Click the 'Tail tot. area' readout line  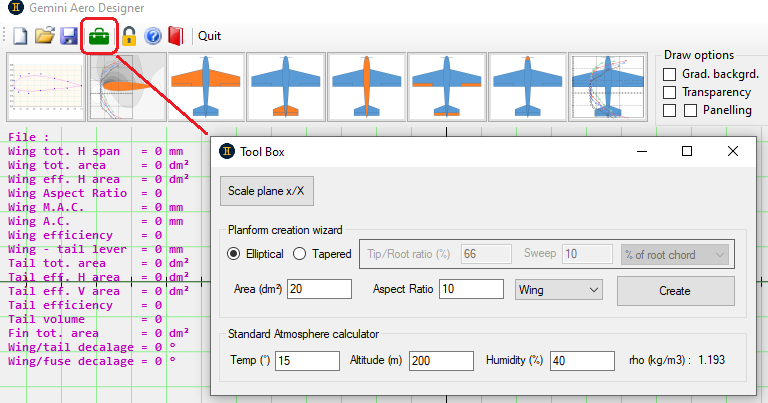[99, 263]
